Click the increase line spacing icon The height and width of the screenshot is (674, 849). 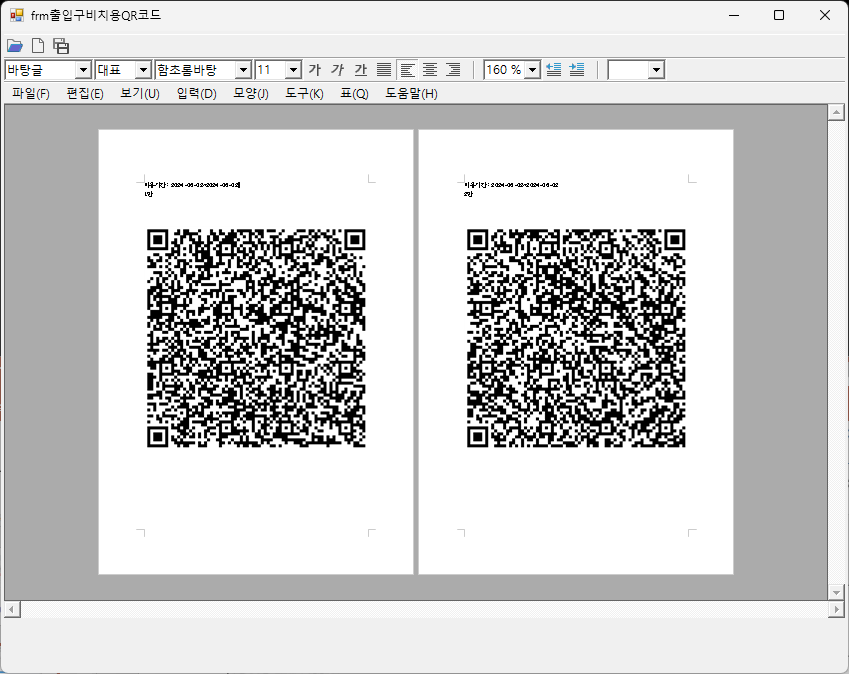pyautogui.click(x=576, y=69)
